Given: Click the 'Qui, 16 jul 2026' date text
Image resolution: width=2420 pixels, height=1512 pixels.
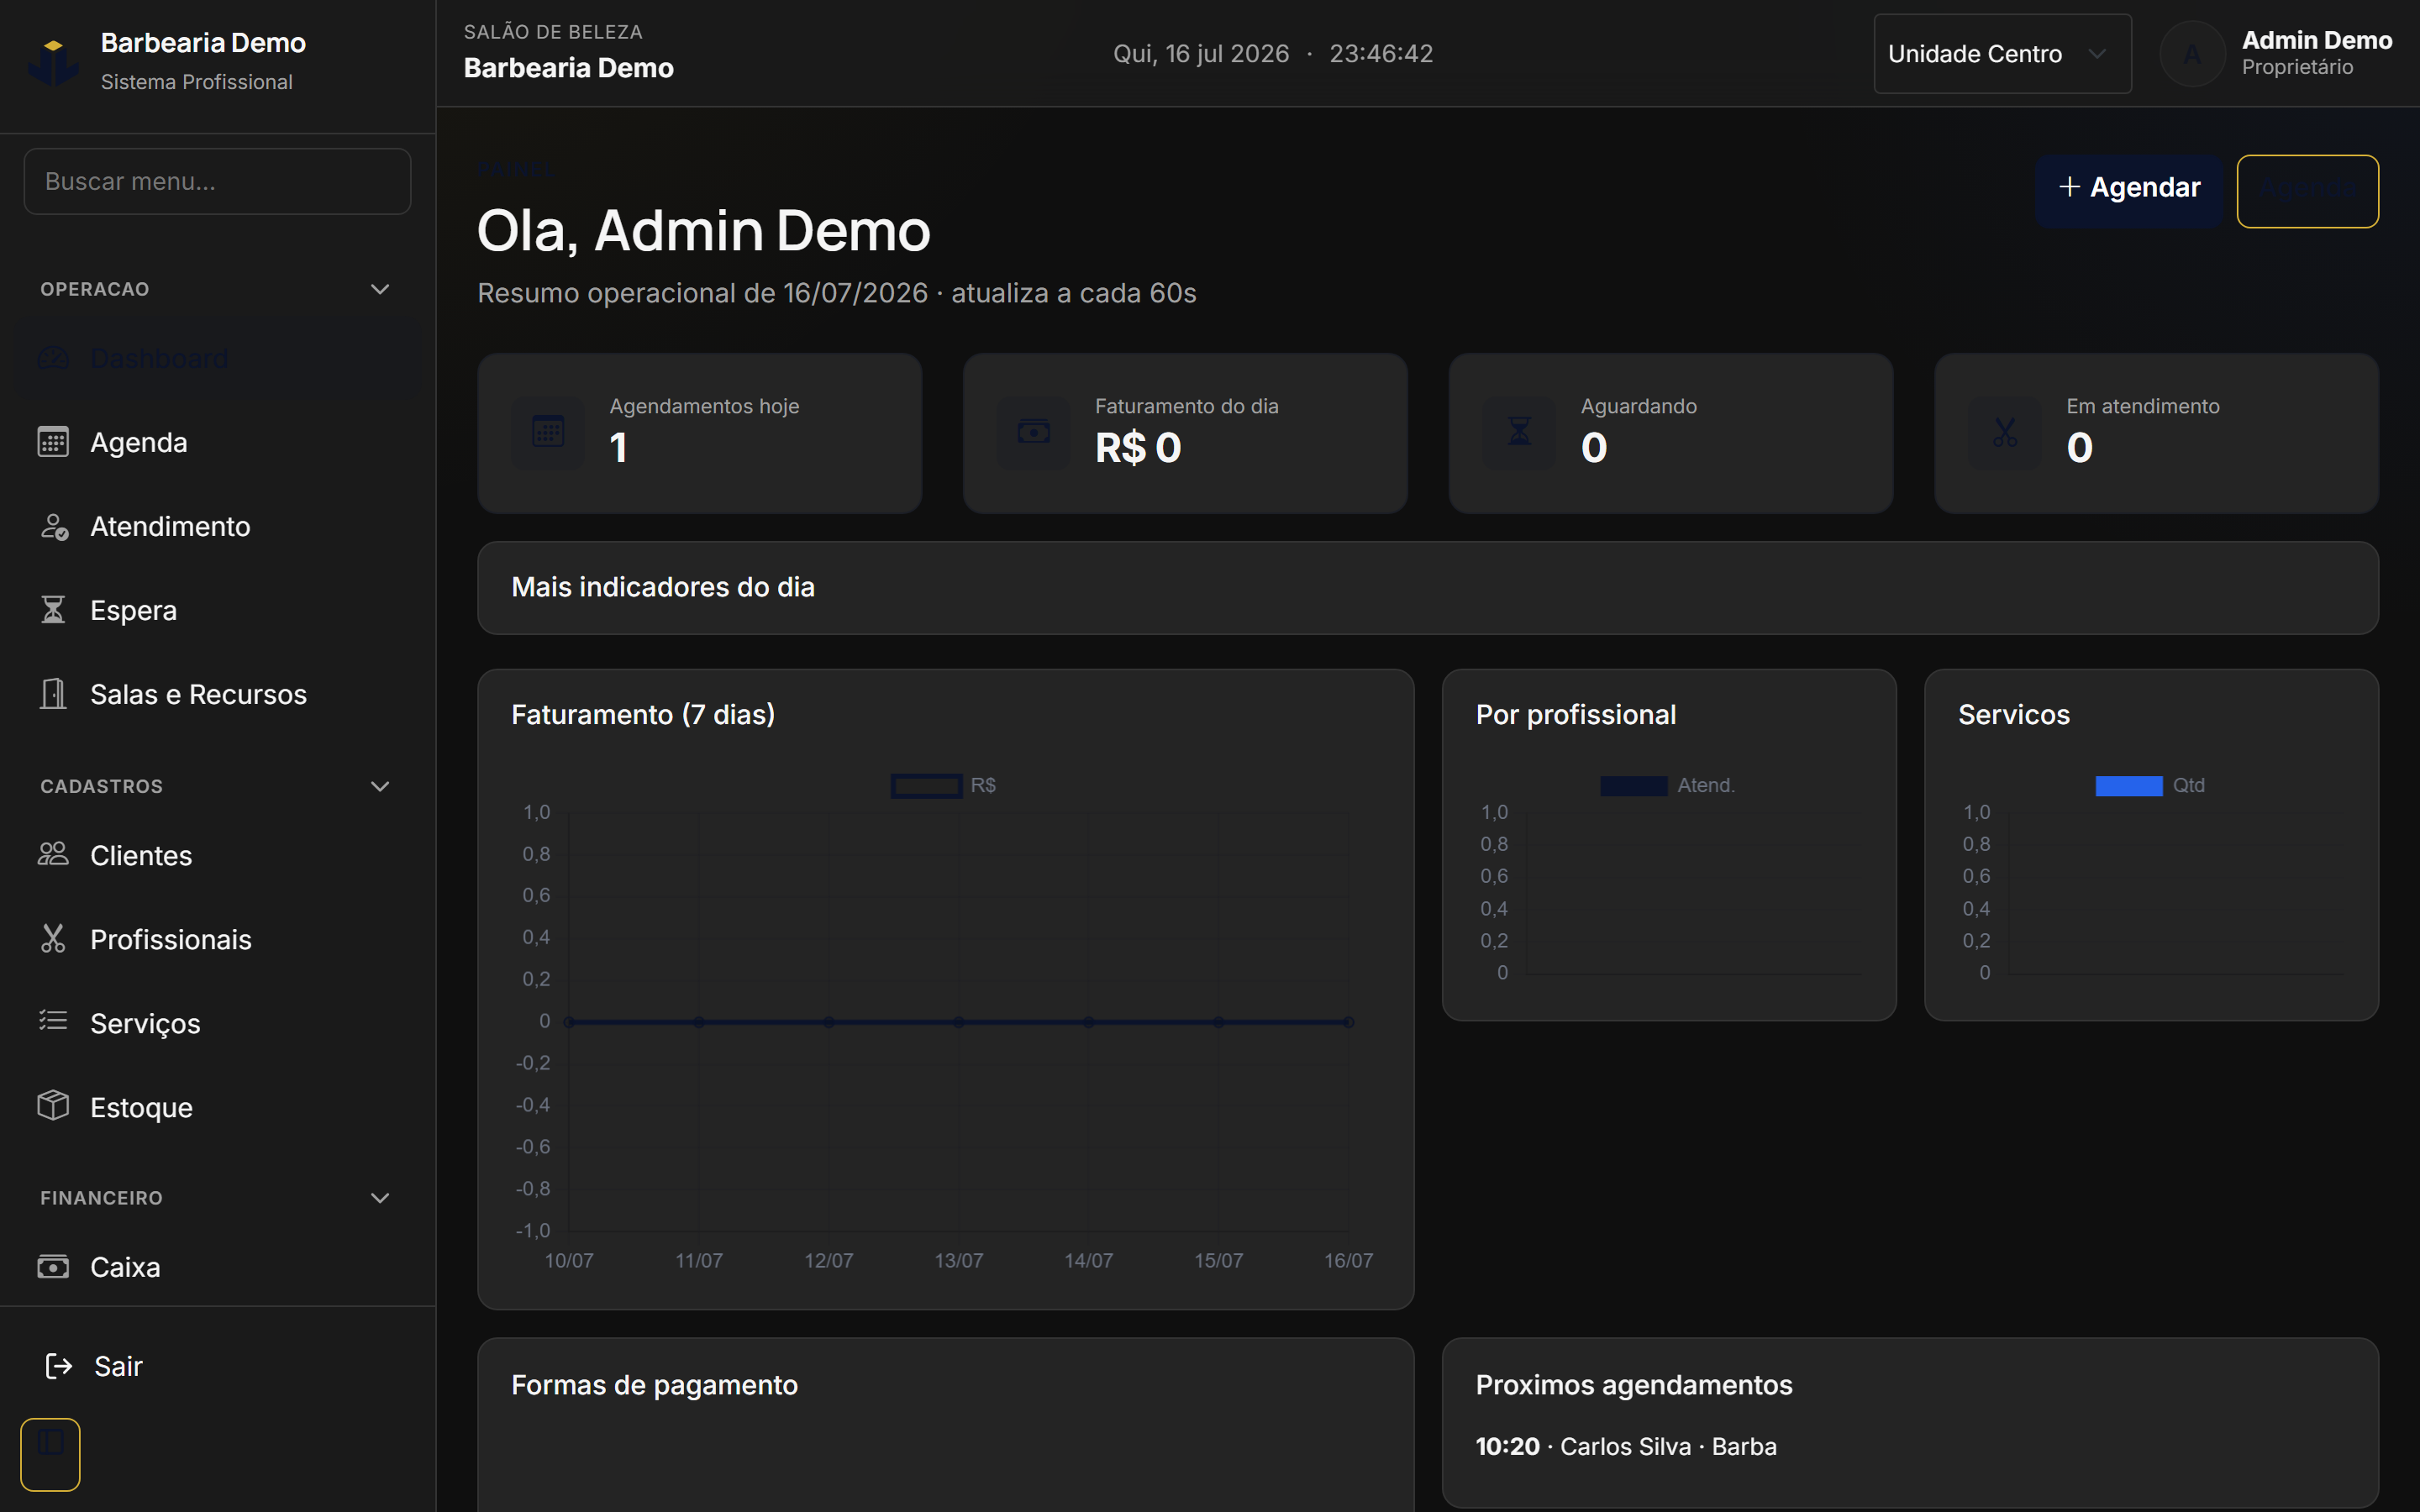Looking at the screenshot, I should click(x=1201, y=54).
